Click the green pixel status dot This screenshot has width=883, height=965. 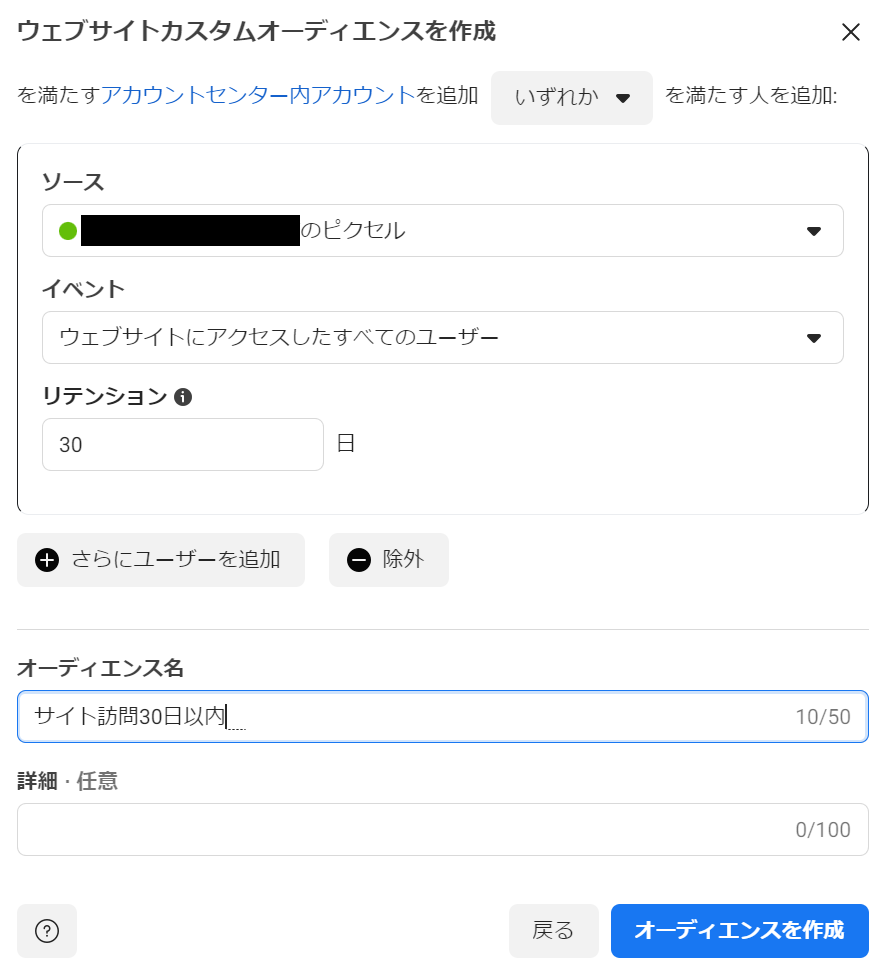pos(68,231)
